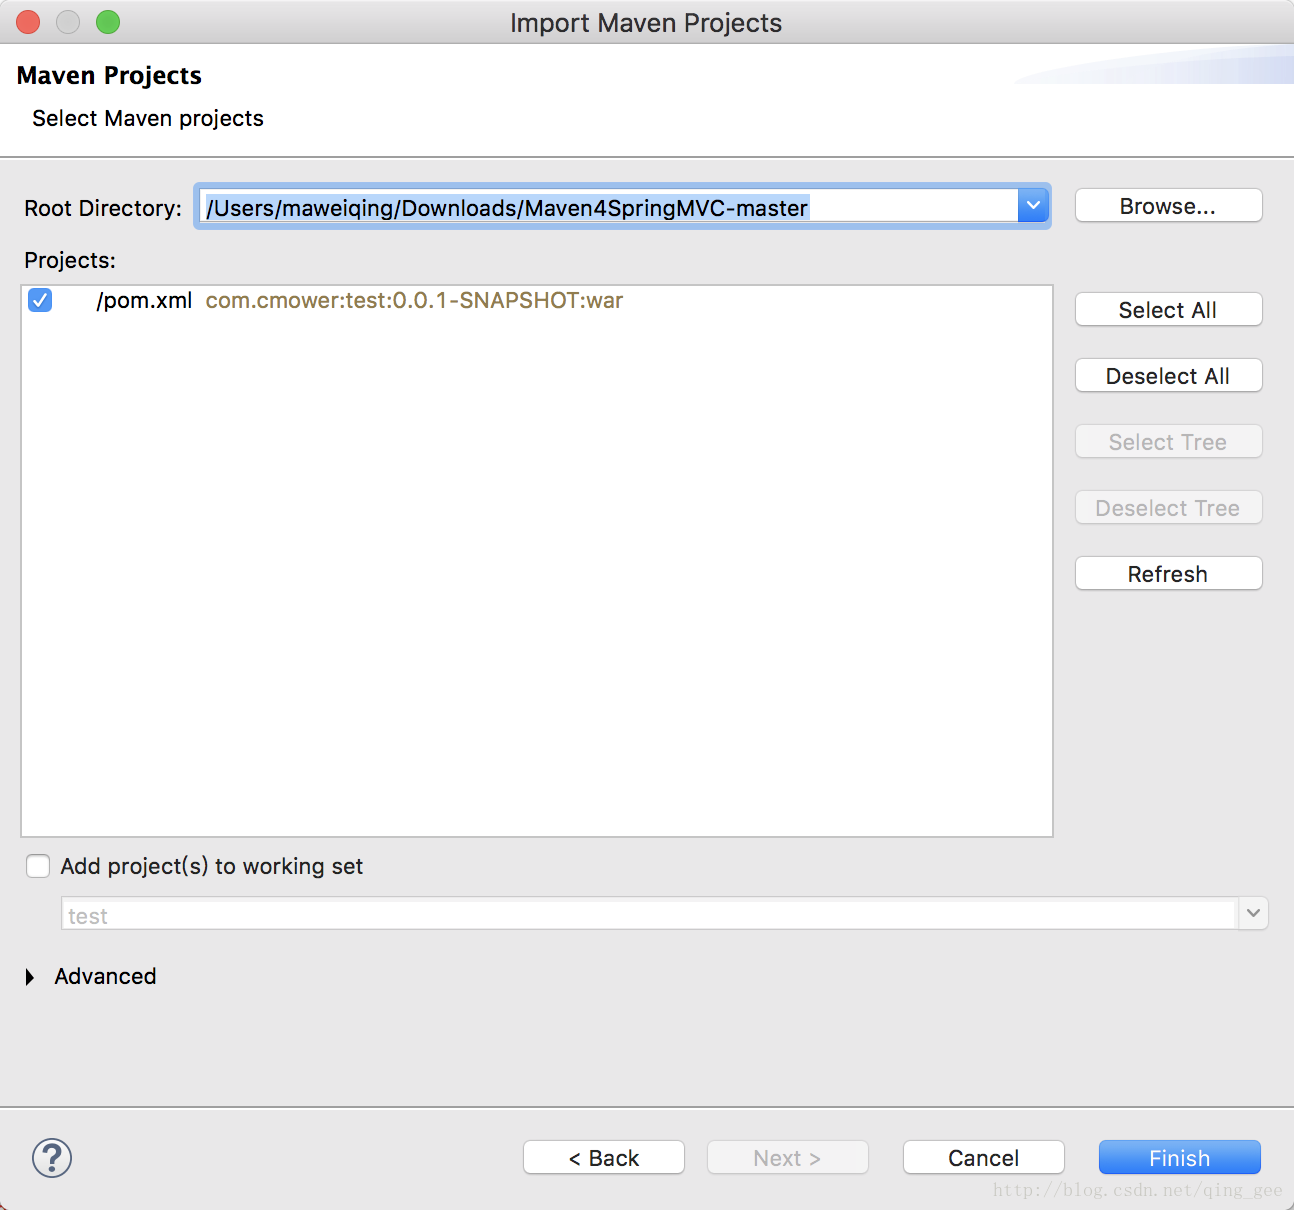Refresh the projects list
Viewport: 1294px width, 1210px height.
1168,574
